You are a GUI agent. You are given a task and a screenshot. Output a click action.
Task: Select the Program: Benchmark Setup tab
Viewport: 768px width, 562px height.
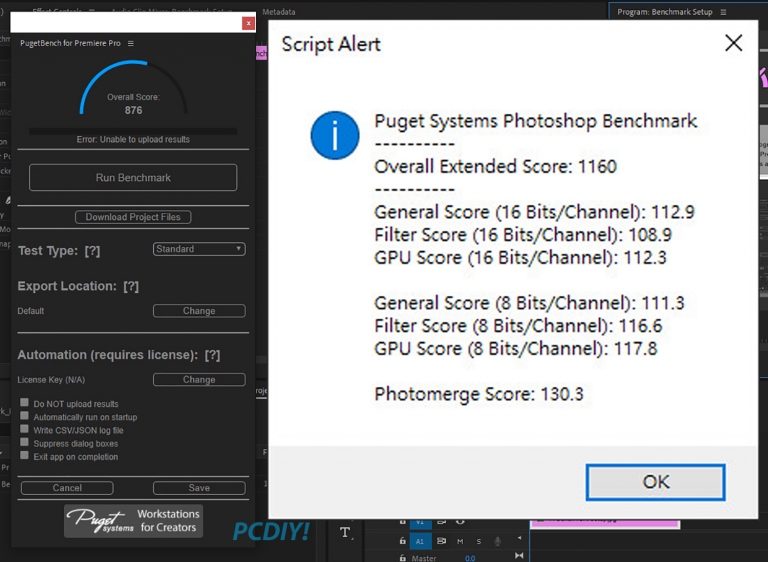point(665,12)
